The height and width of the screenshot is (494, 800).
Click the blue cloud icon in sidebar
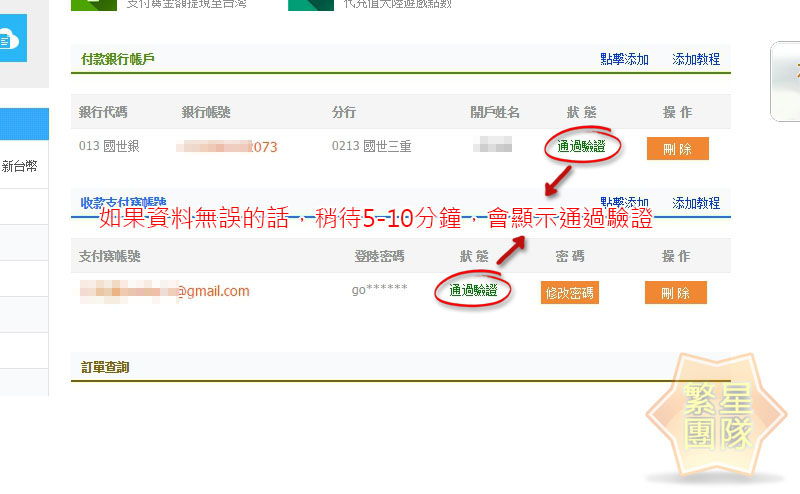12,40
